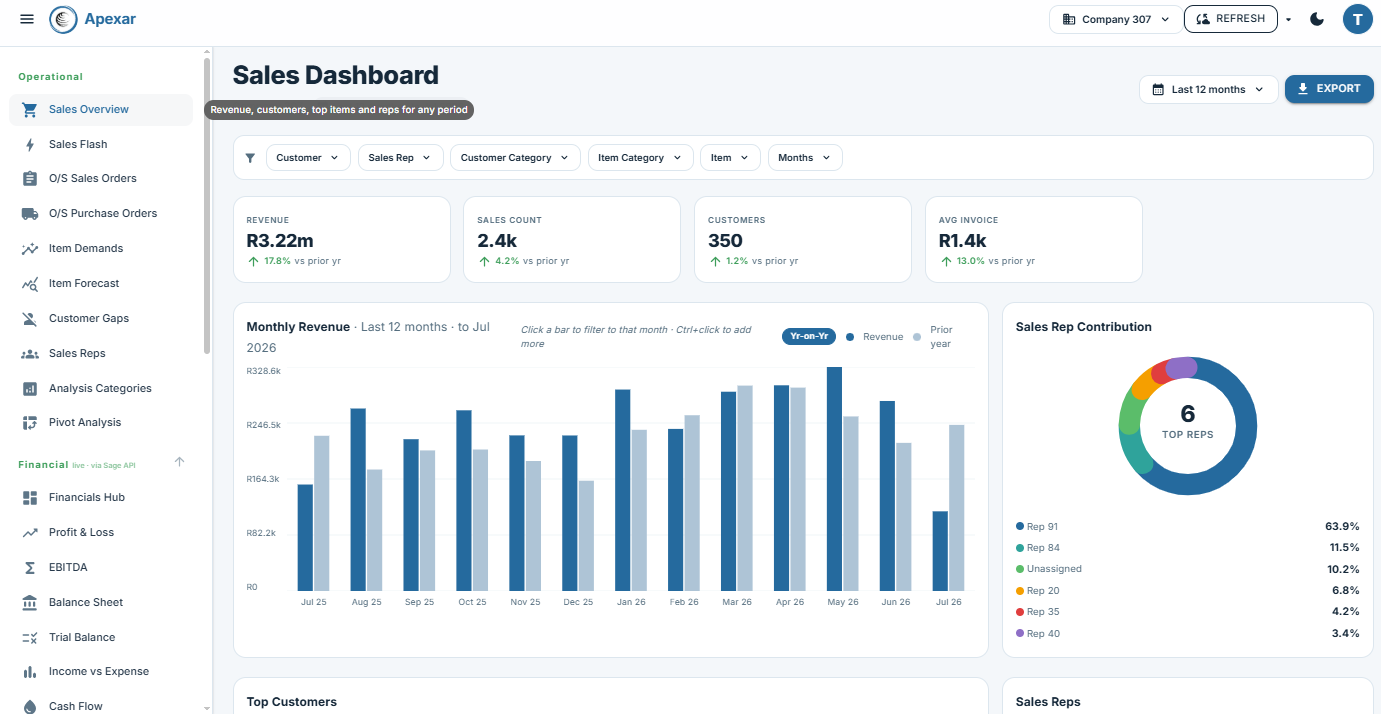
Task: Open Customer Gaps sidebar icon
Action: coord(30,318)
